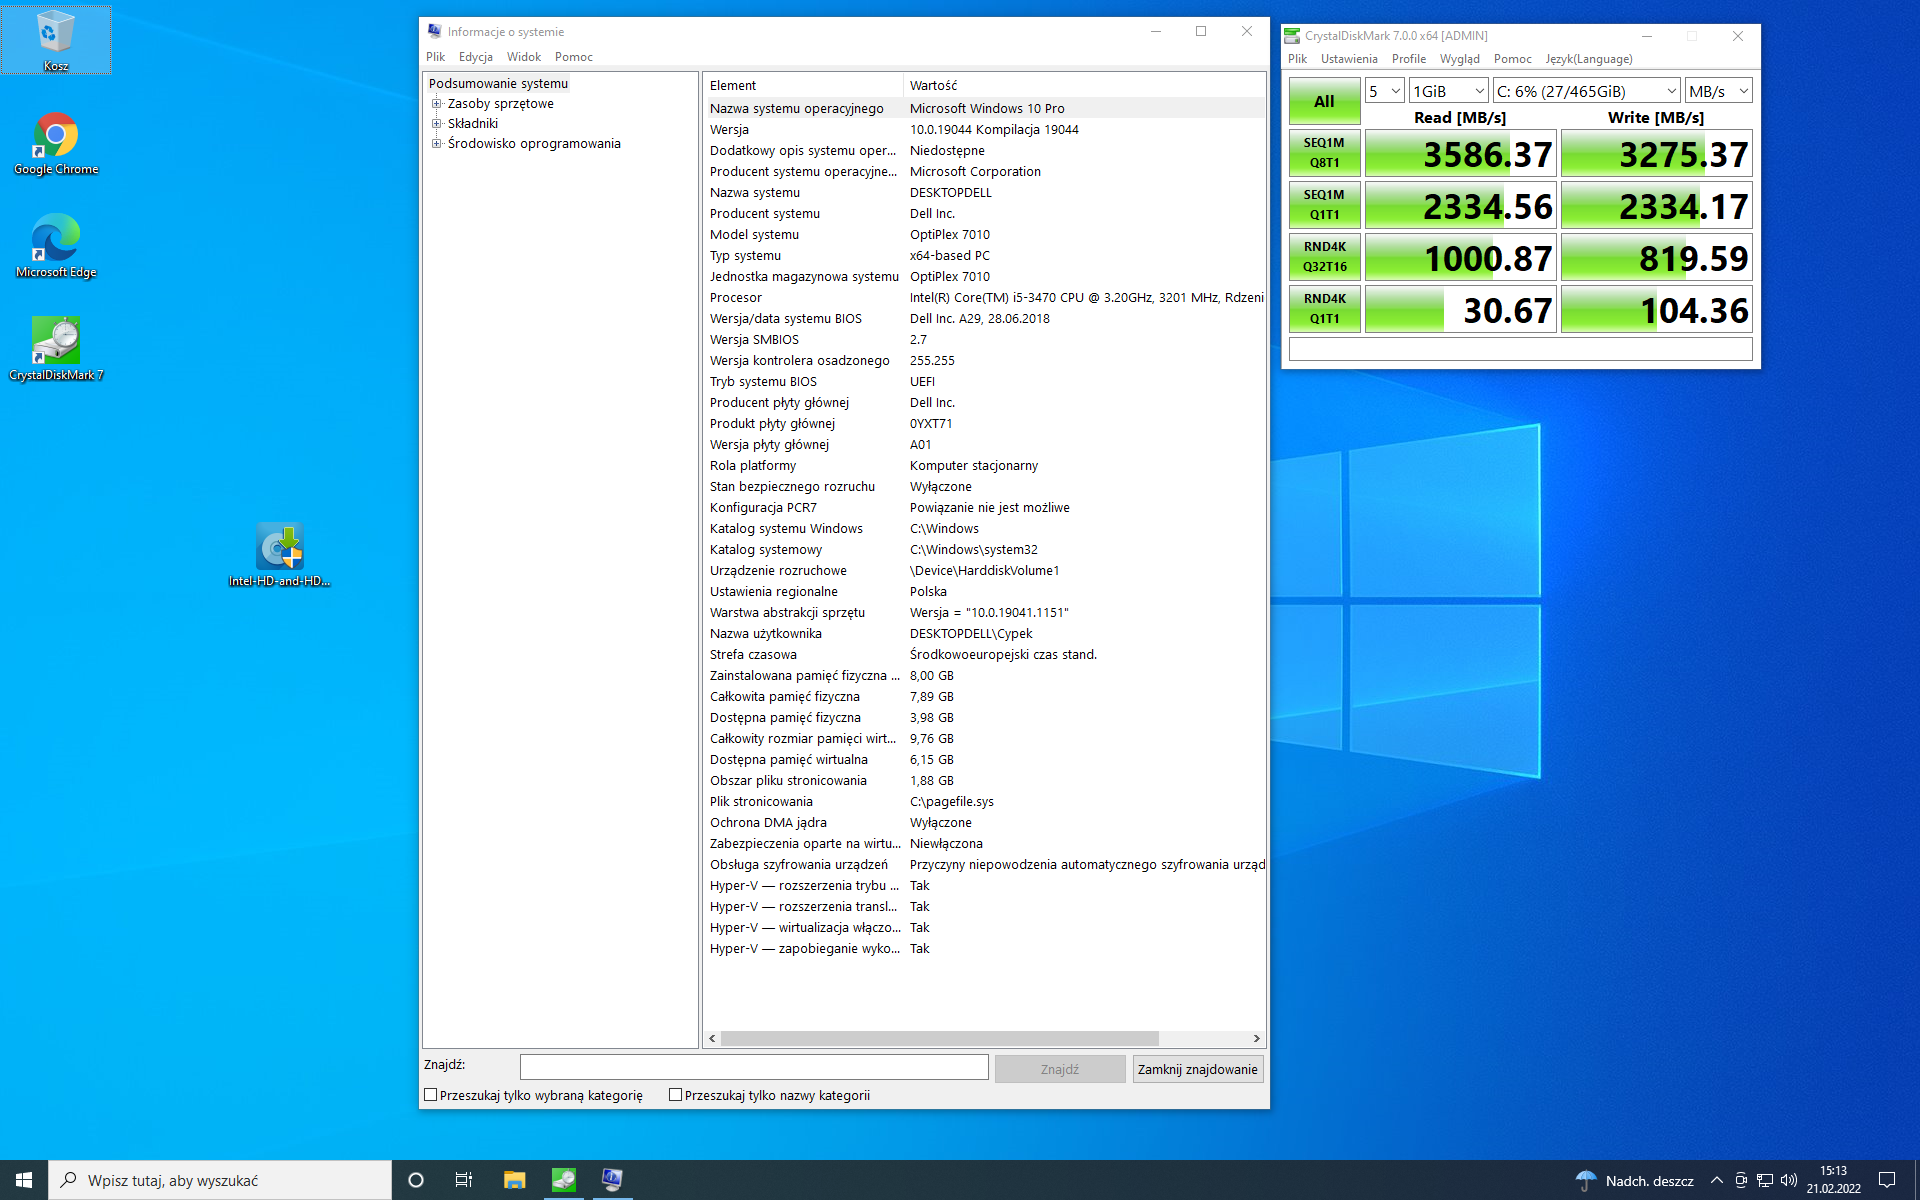Open the Kosz recycle bin icon
Screen dimensions: 1920x1200
pos(56,40)
